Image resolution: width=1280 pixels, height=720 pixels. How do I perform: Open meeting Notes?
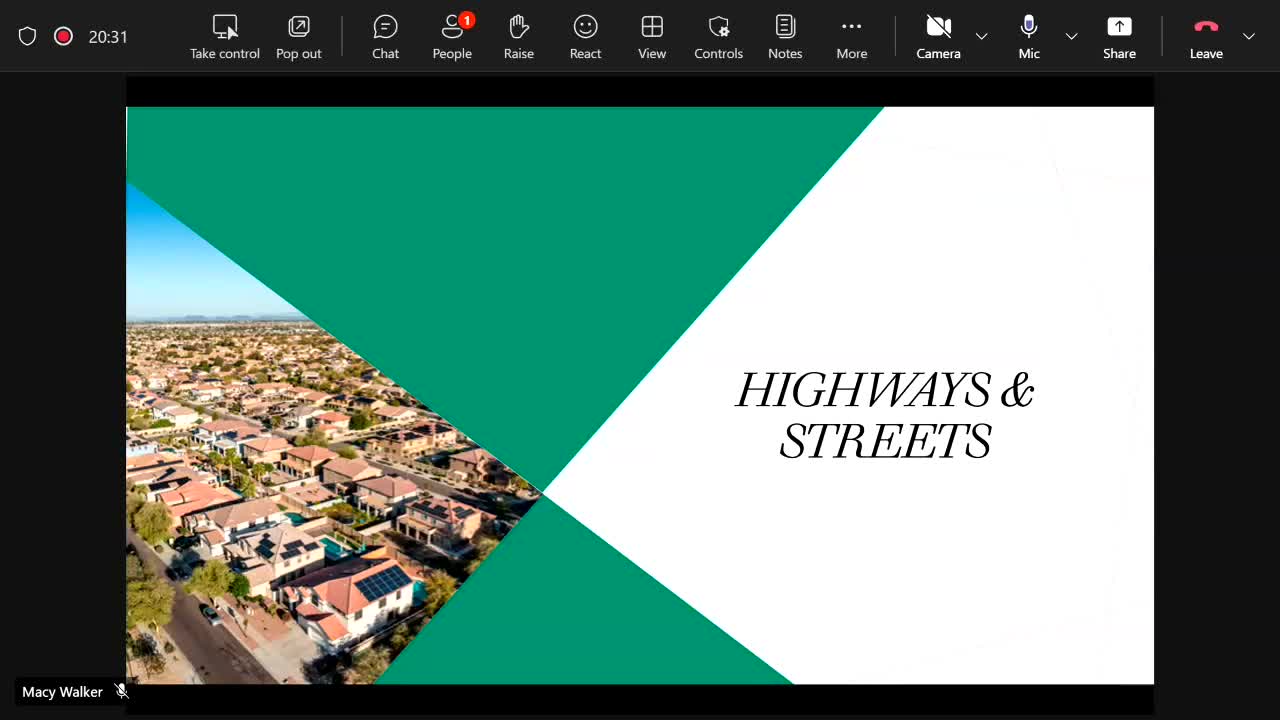click(x=785, y=37)
